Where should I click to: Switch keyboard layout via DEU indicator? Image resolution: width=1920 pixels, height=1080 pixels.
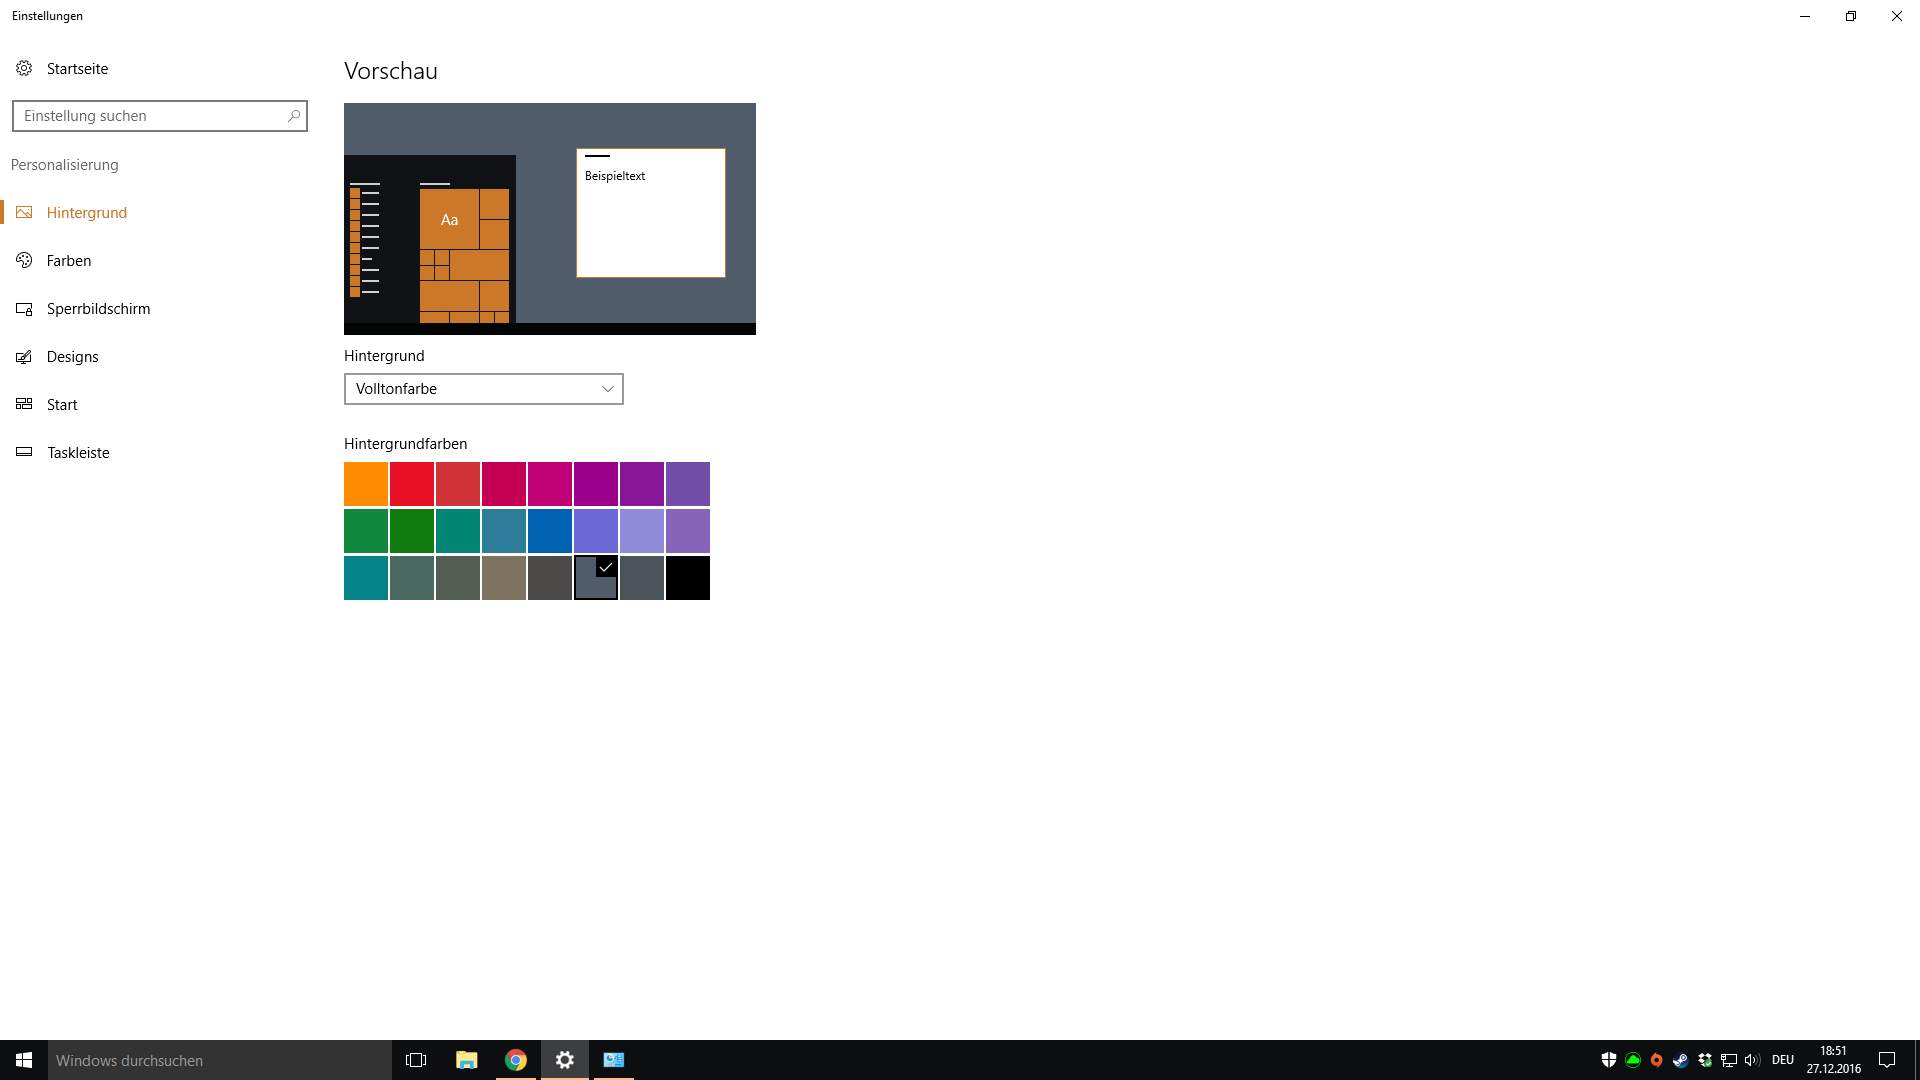pyautogui.click(x=1784, y=1060)
